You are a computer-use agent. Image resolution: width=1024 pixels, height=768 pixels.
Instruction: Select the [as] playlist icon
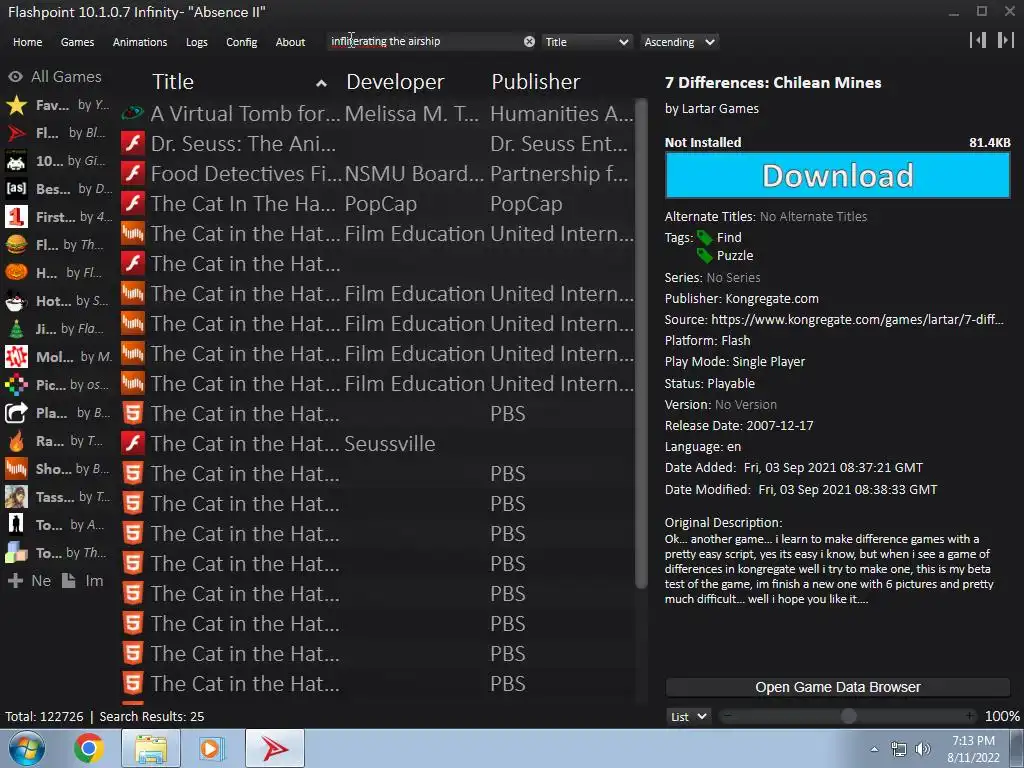16,189
